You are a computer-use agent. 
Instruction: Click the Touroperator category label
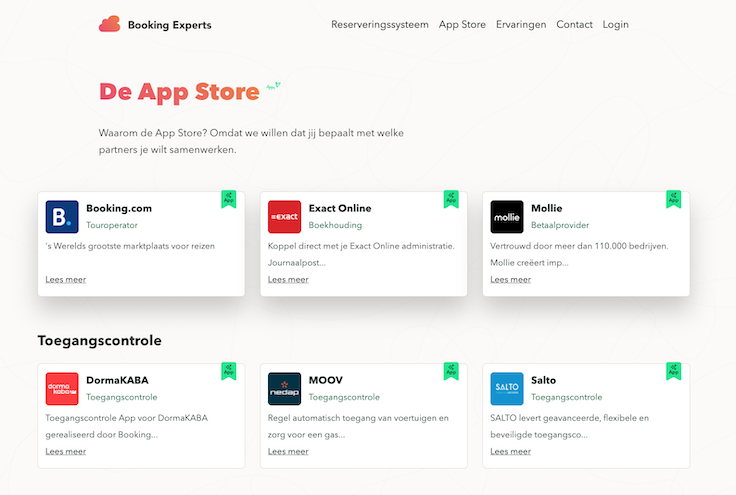click(x=112, y=225)
